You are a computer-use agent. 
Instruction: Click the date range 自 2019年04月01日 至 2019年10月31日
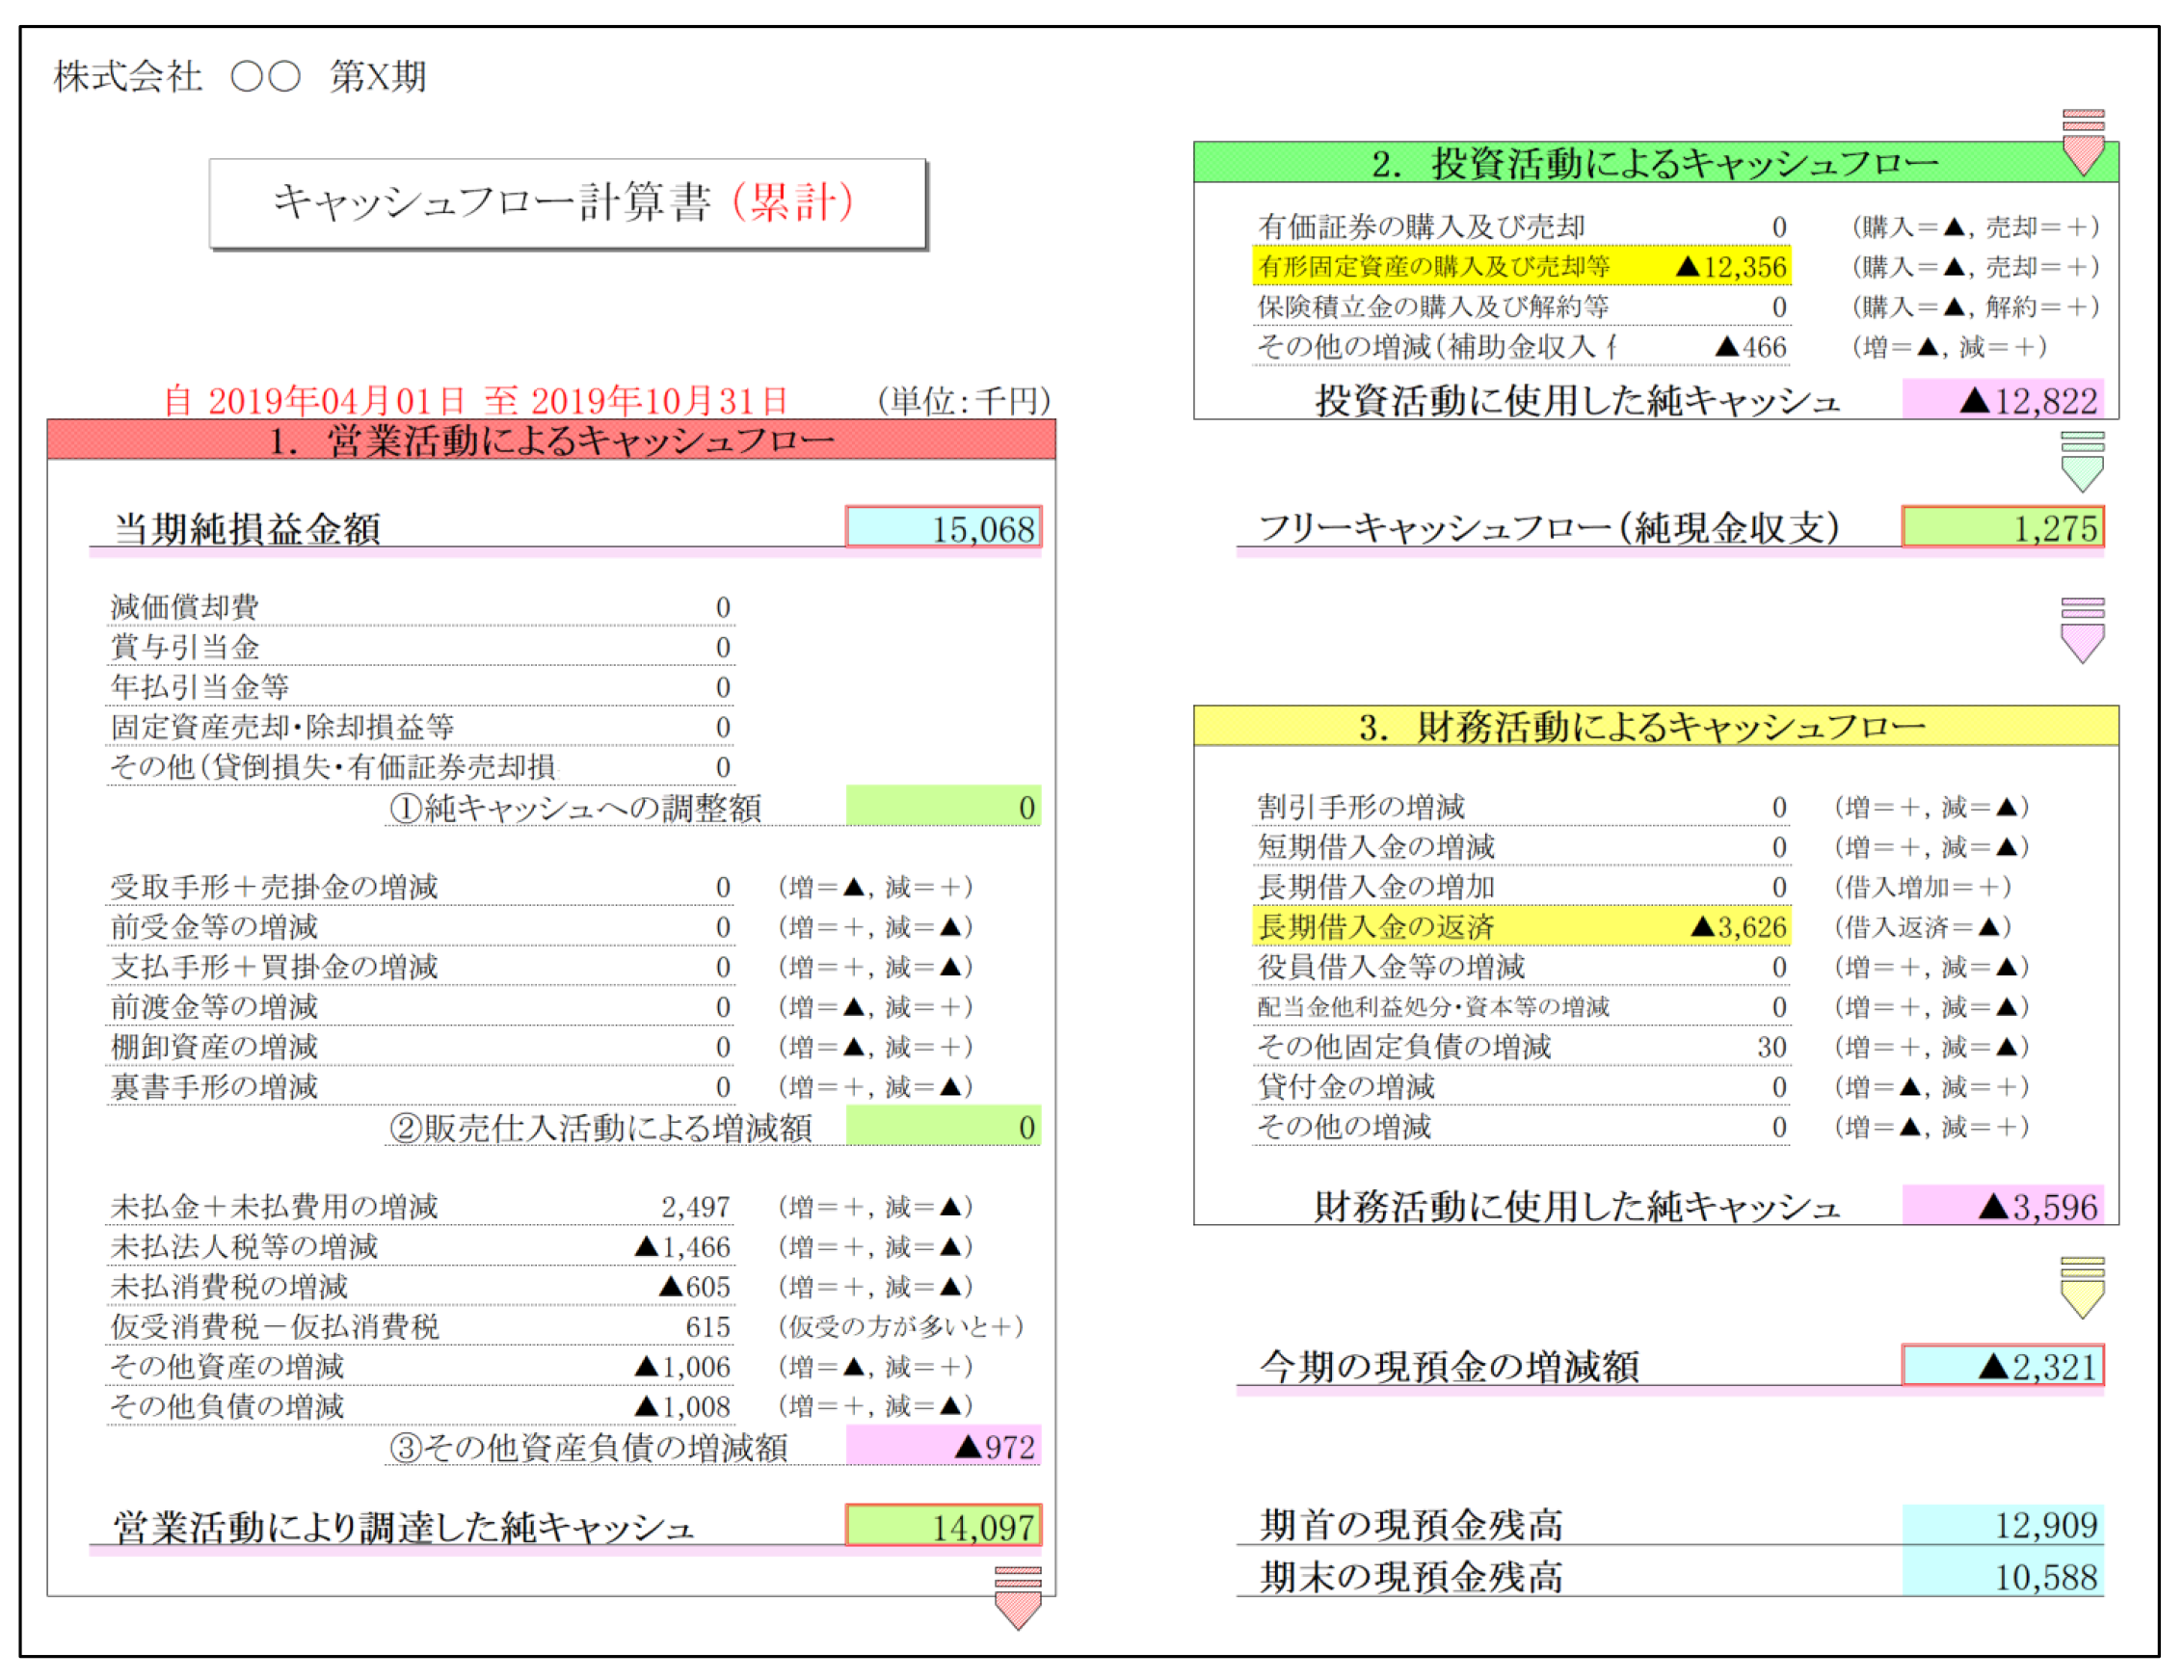(476, 401)
